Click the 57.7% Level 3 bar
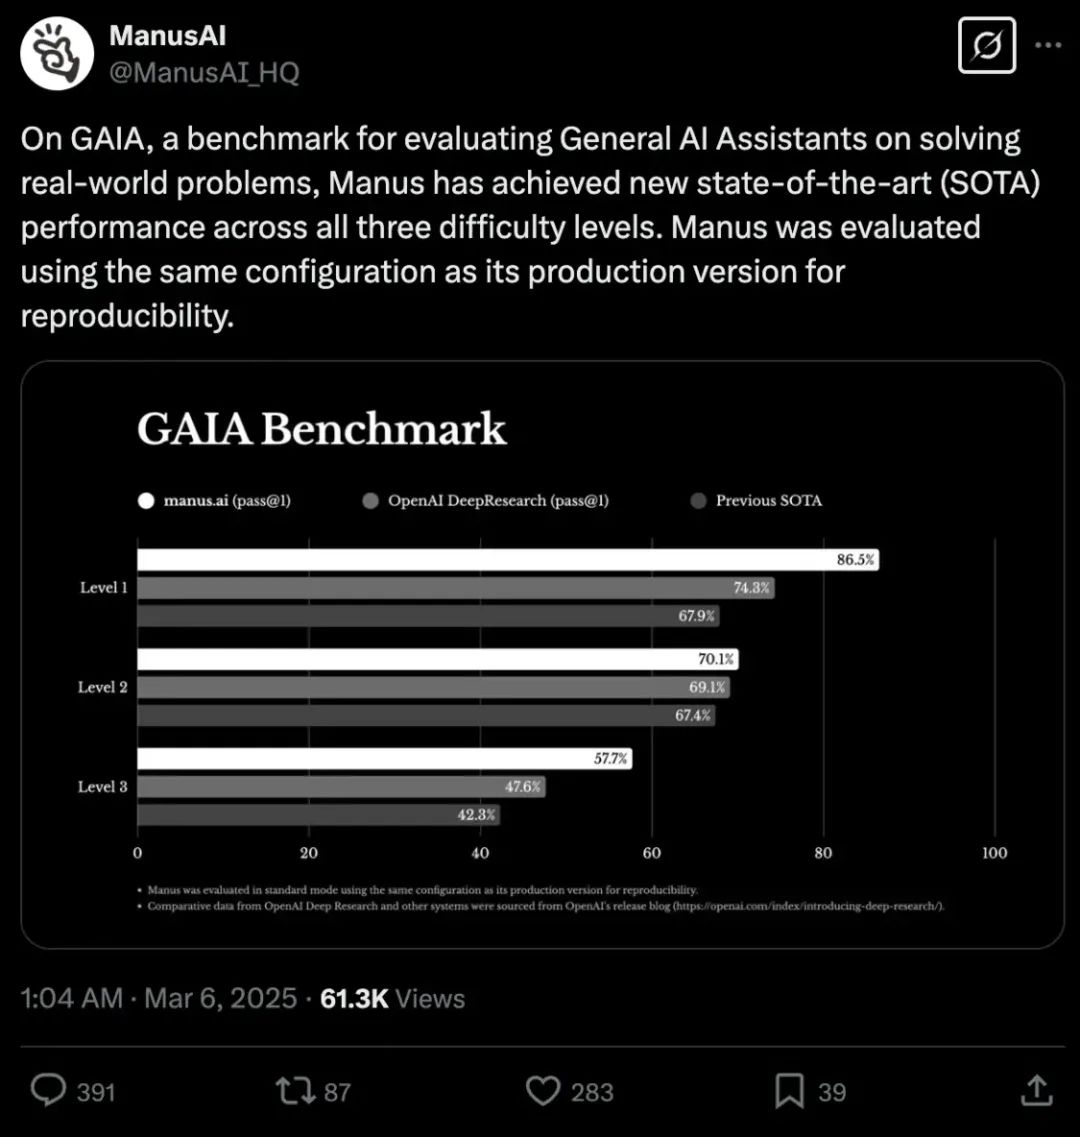Image resolution: width=1080 pixels, height=1137 pixels. (384, 758)
